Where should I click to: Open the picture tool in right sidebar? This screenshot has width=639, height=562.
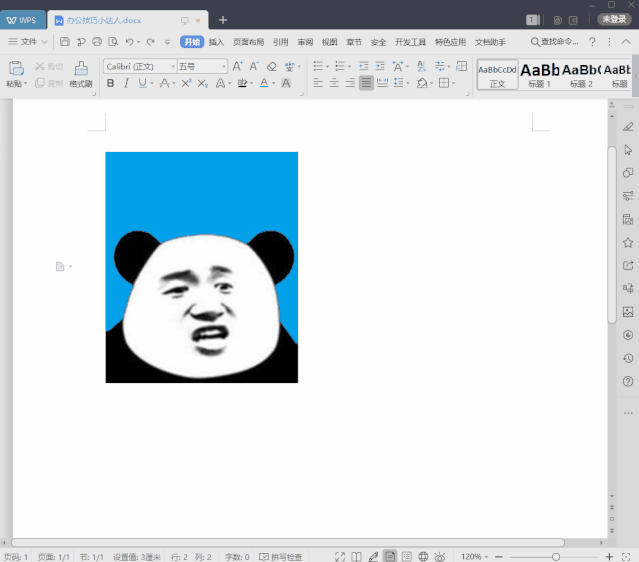(628, 312)
